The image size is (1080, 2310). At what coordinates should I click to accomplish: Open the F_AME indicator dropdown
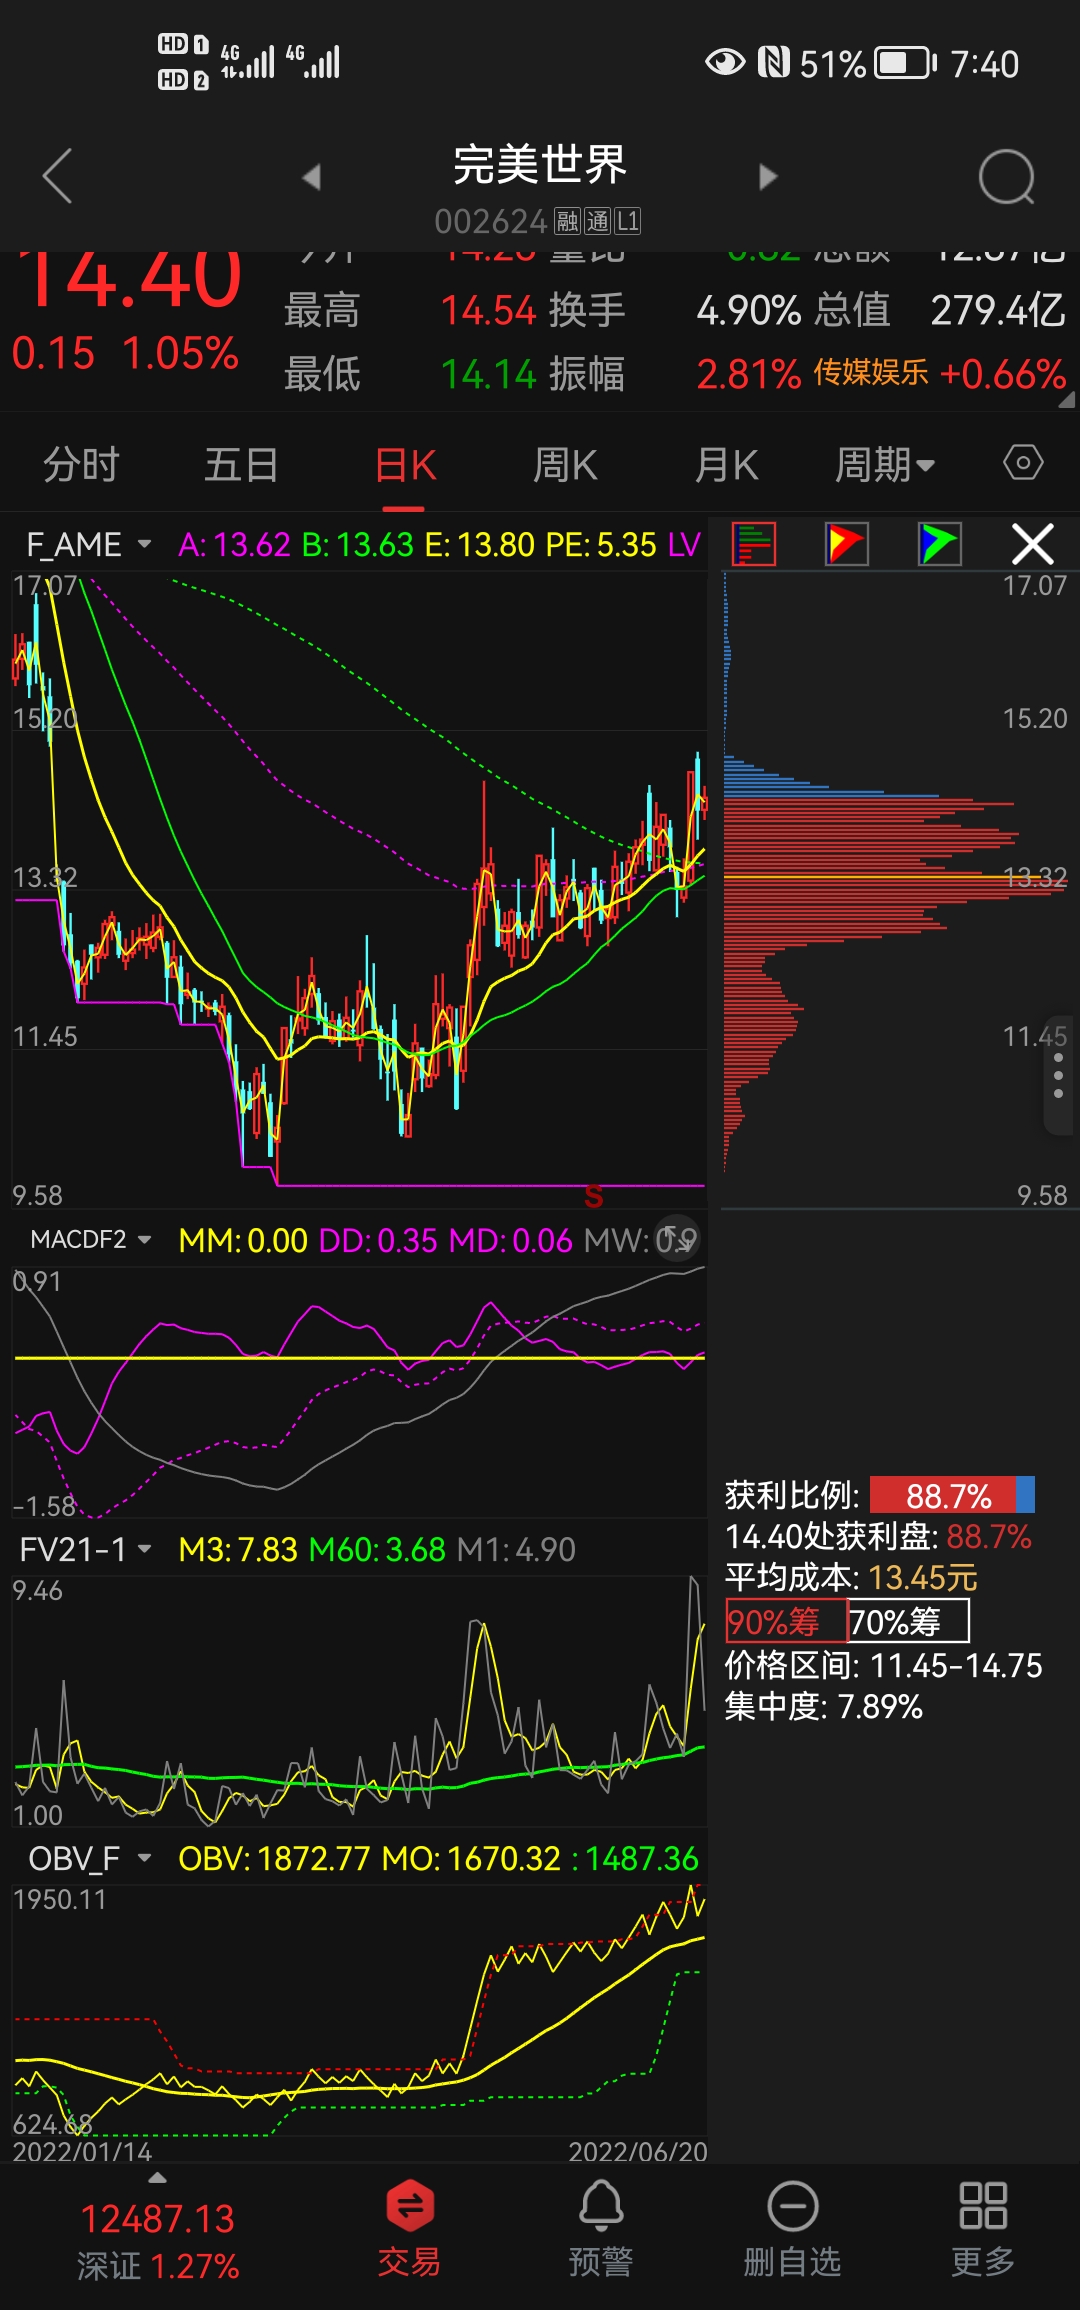click(x=88, y=544)
